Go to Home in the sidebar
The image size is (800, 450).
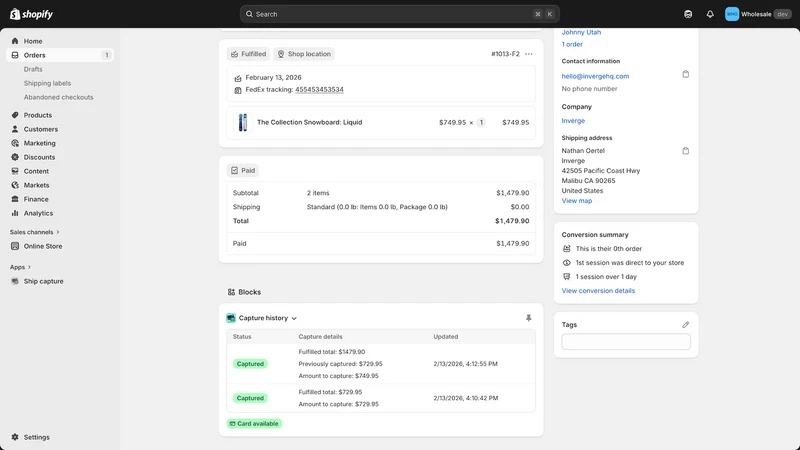60,41
